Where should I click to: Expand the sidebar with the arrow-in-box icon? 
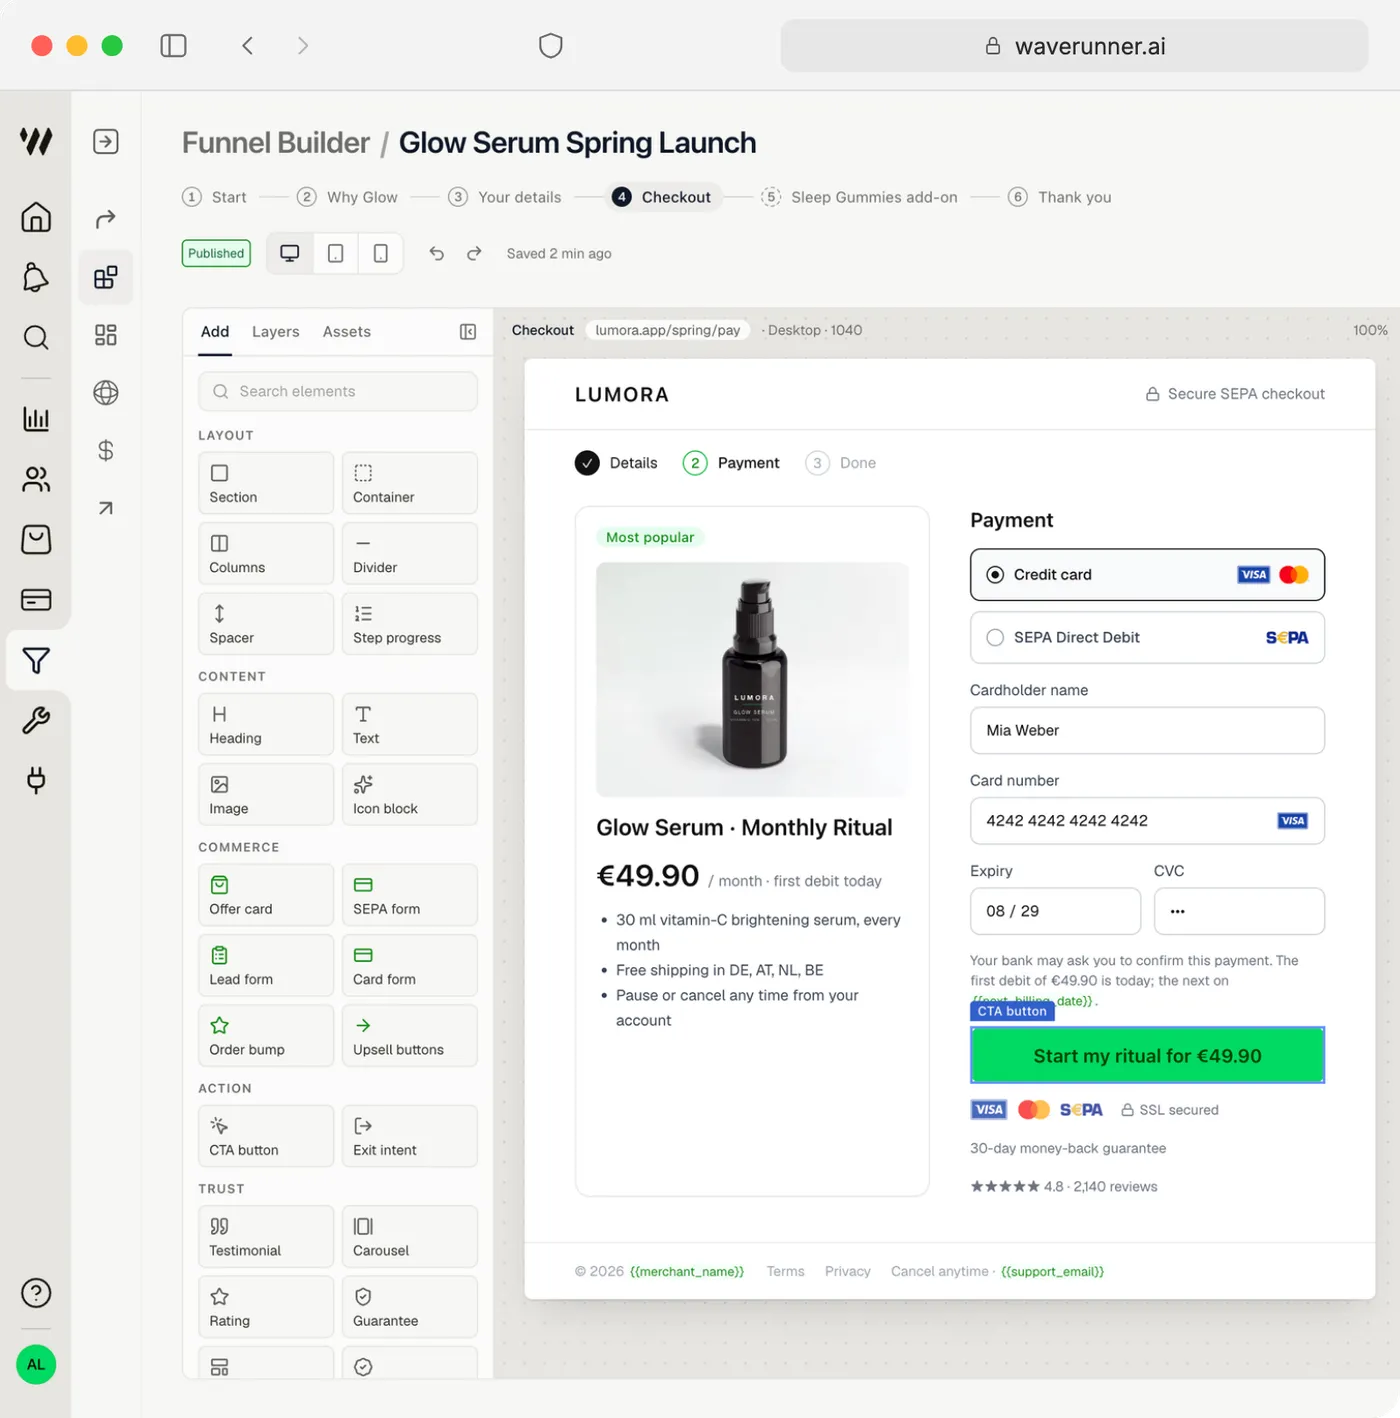(106, 142)
